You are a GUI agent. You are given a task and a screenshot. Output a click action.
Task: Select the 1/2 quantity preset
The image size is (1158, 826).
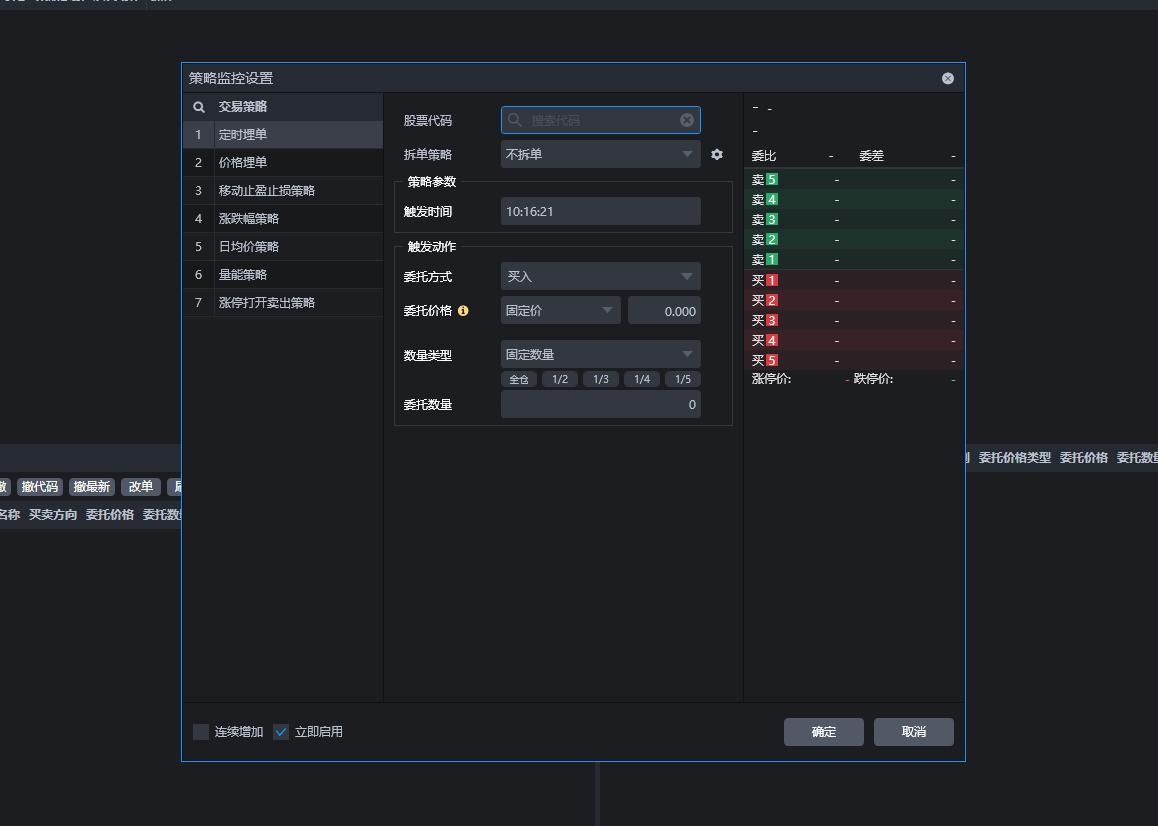[560, 379]
